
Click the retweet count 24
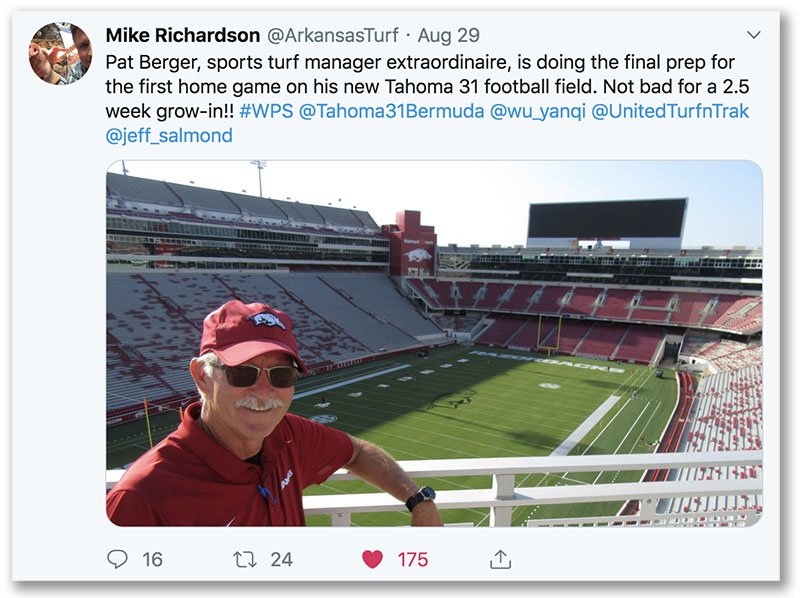click(282, 559)
